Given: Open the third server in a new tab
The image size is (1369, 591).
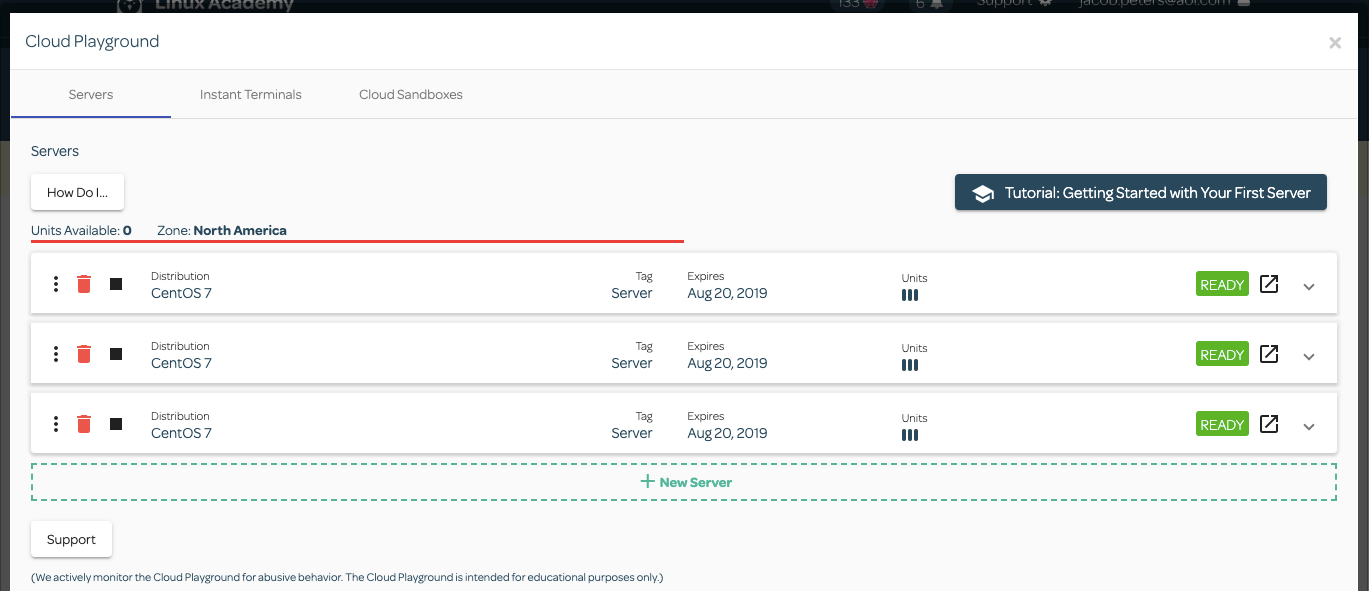Looking at the screenshot, I should click(1268, 423).
